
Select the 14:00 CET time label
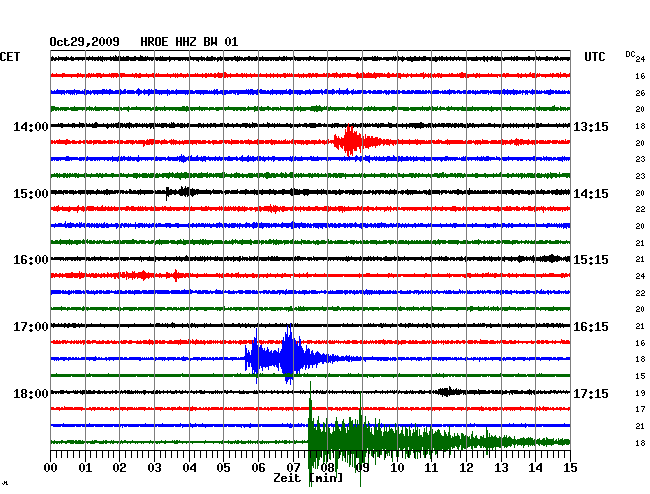tap(31, 126)
